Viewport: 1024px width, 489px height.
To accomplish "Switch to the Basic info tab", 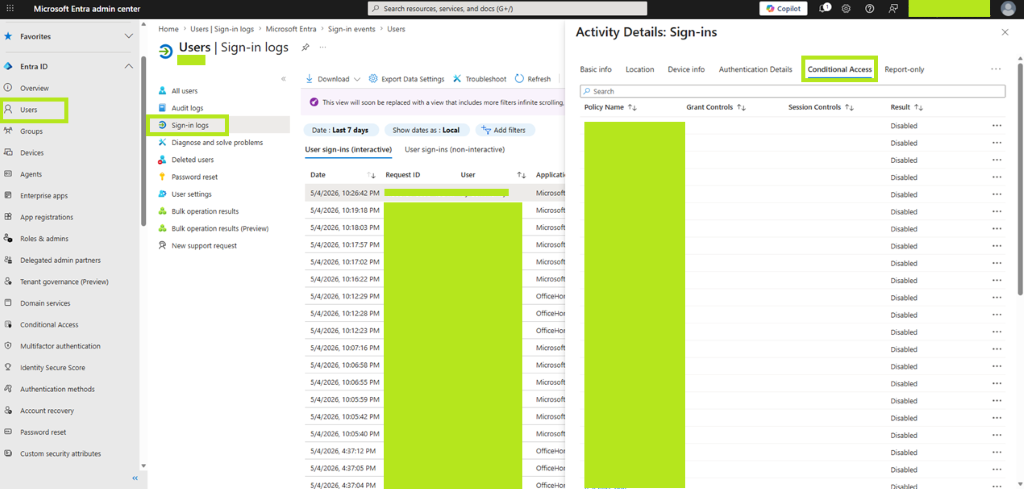I will pos(596,69).
